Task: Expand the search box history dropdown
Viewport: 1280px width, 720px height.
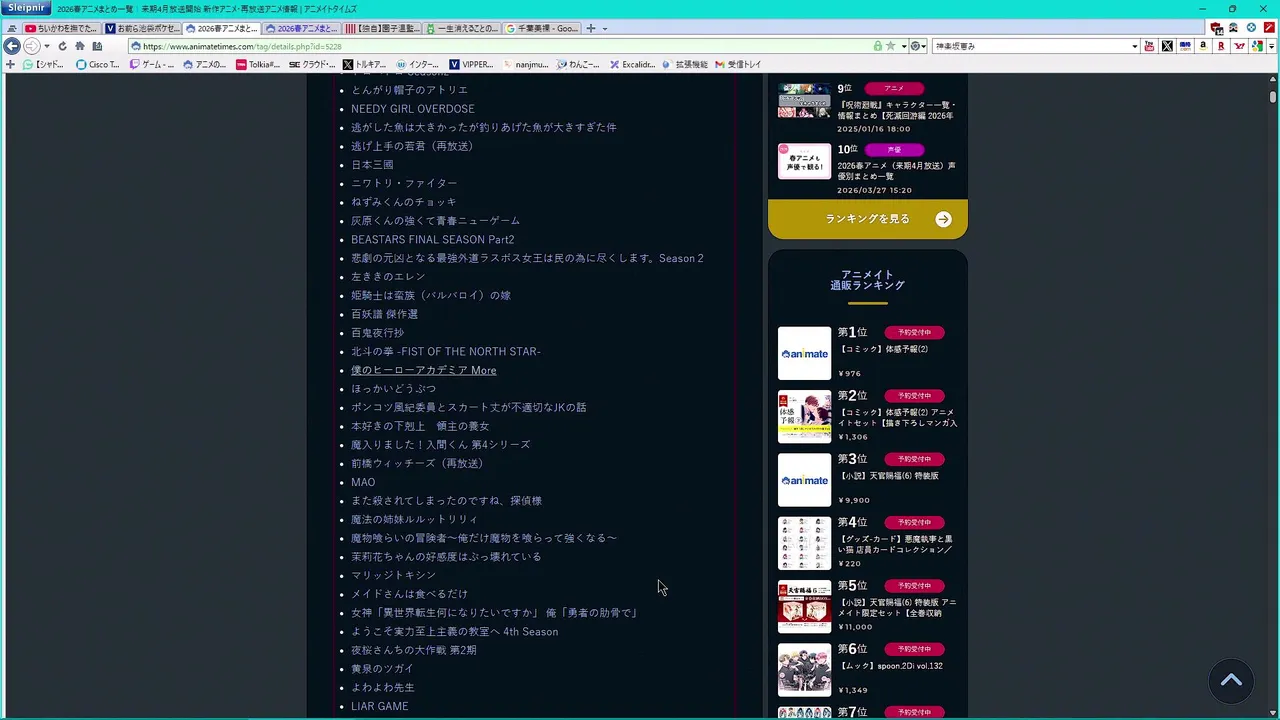Action: 1135,46
